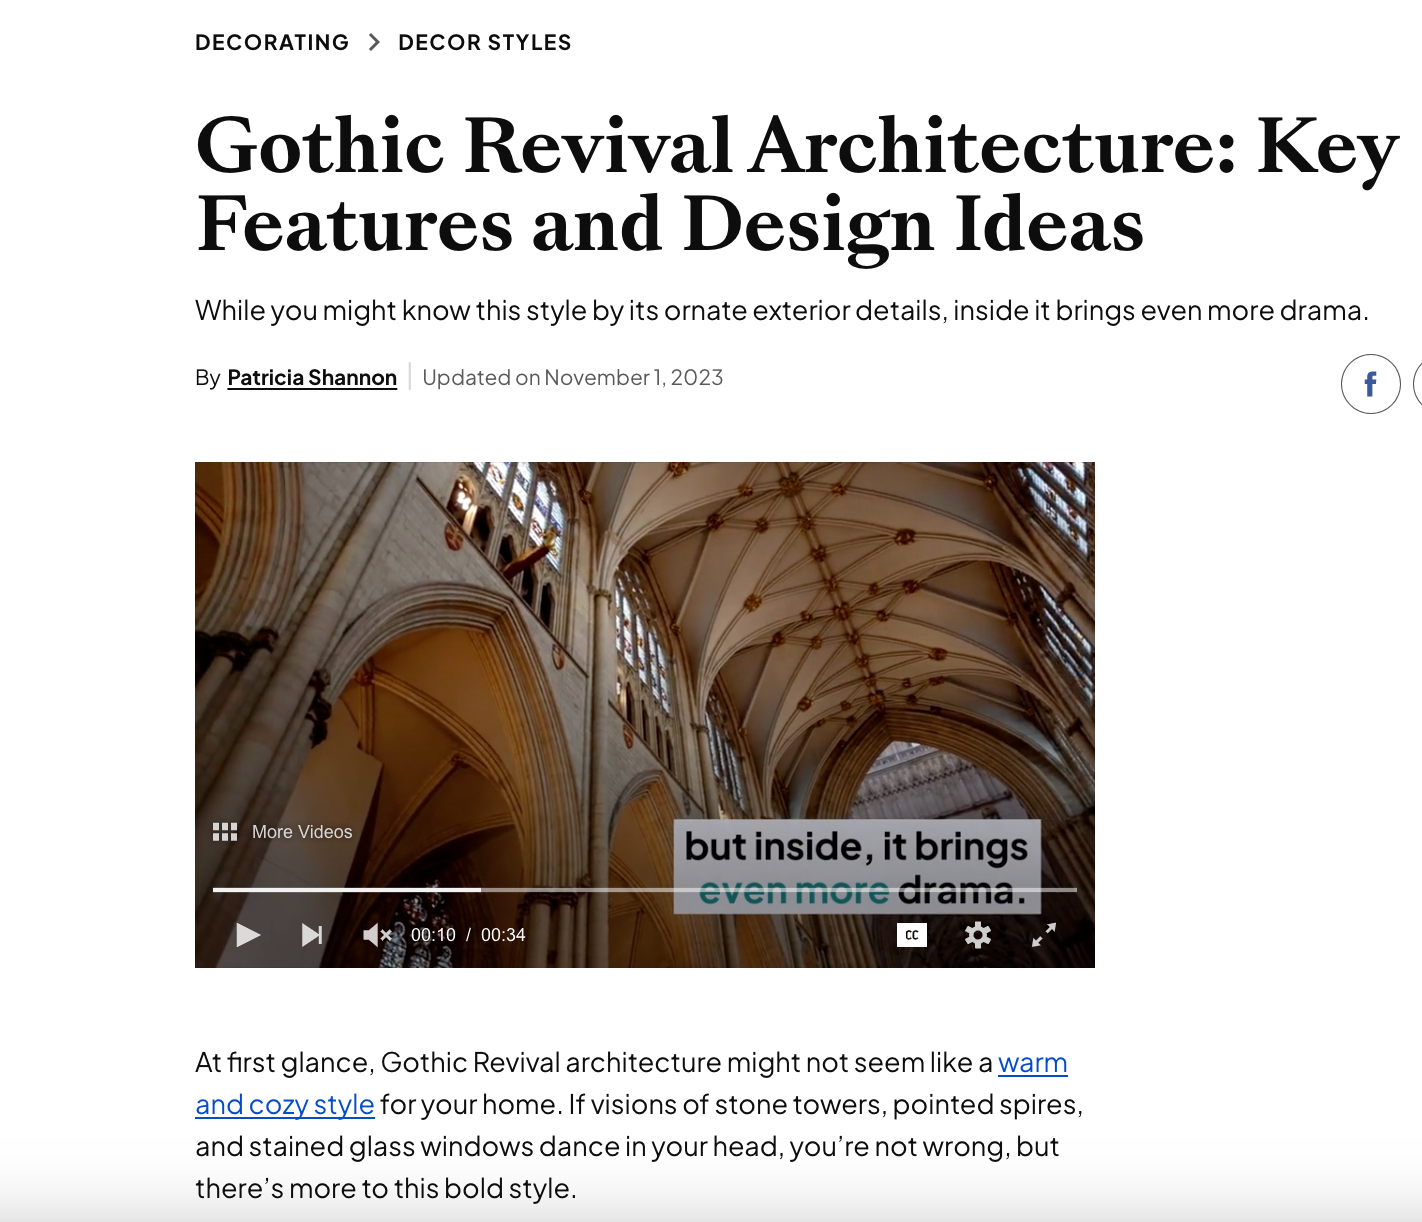This screenshot has width=1422, height=1222.
Task: Click the muted speaker icon
Action: coord(375,934)
